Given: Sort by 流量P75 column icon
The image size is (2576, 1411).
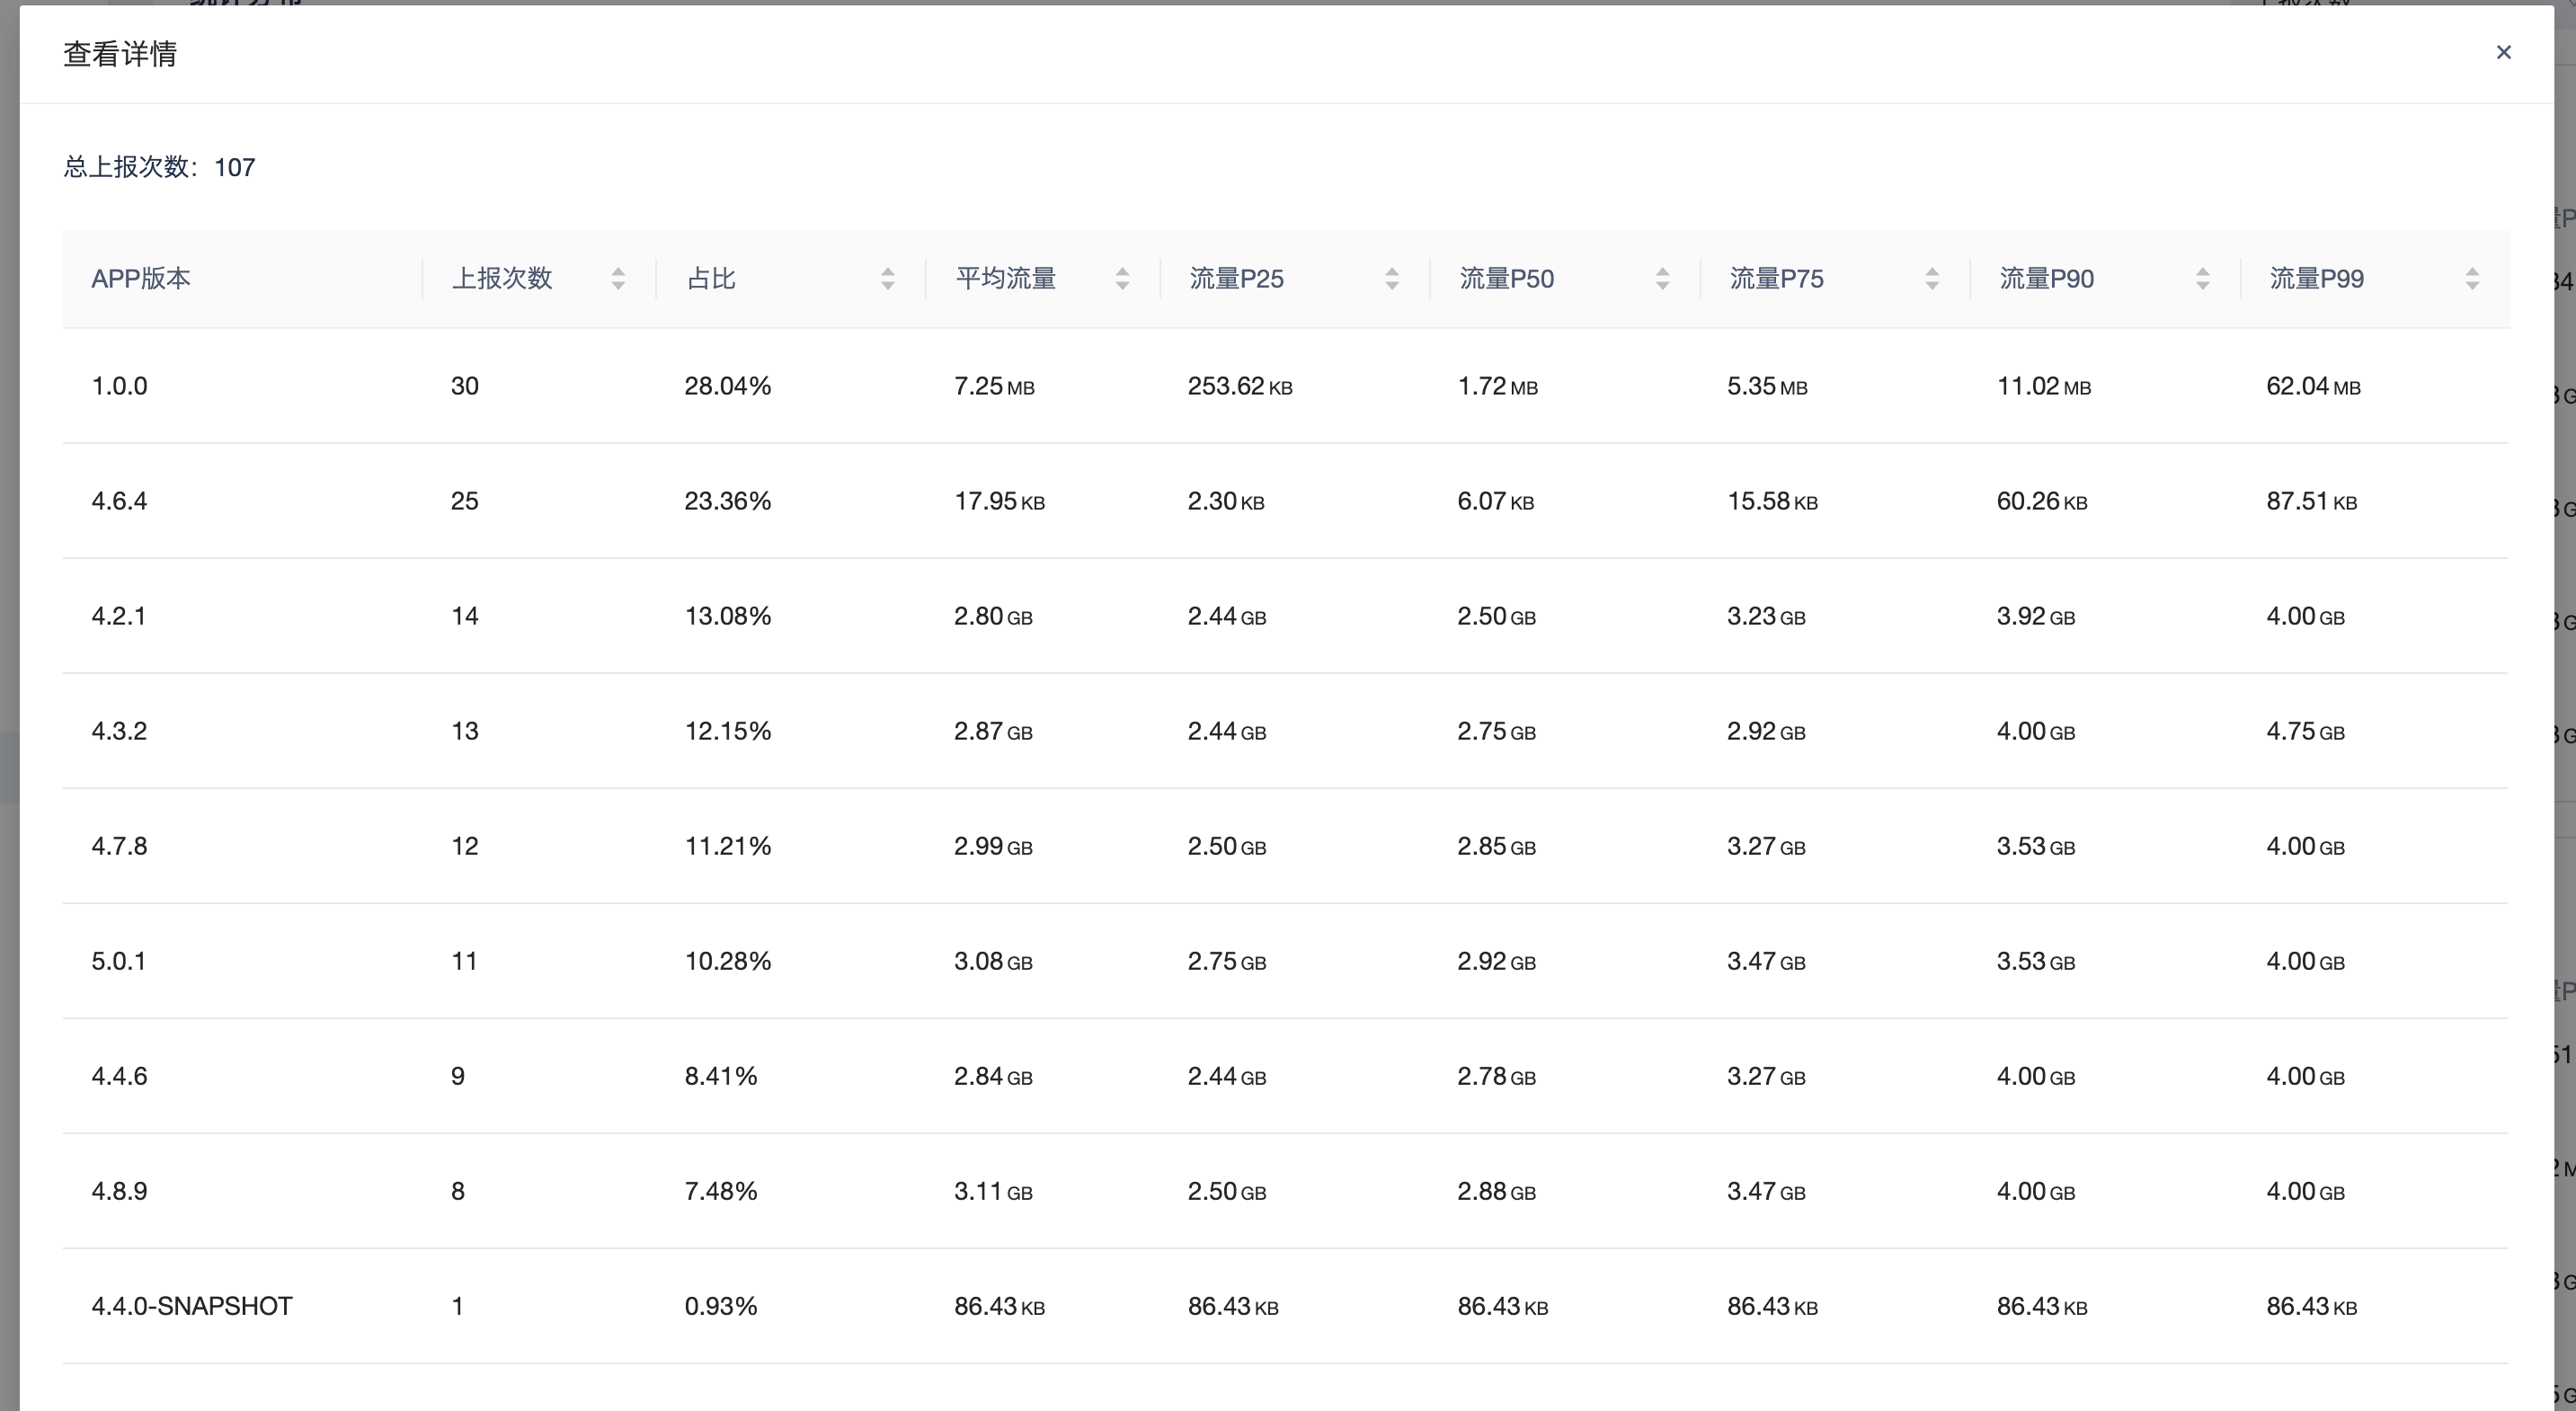Looking at the screenshot, I should tap(1932, 279).
